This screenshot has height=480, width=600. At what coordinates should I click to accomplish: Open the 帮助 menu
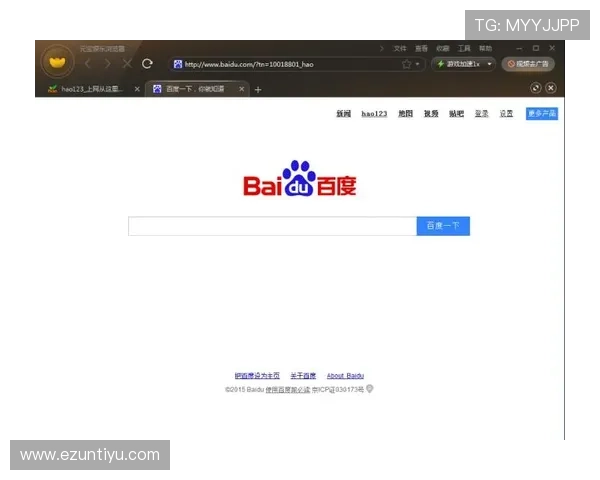(486, 48)
